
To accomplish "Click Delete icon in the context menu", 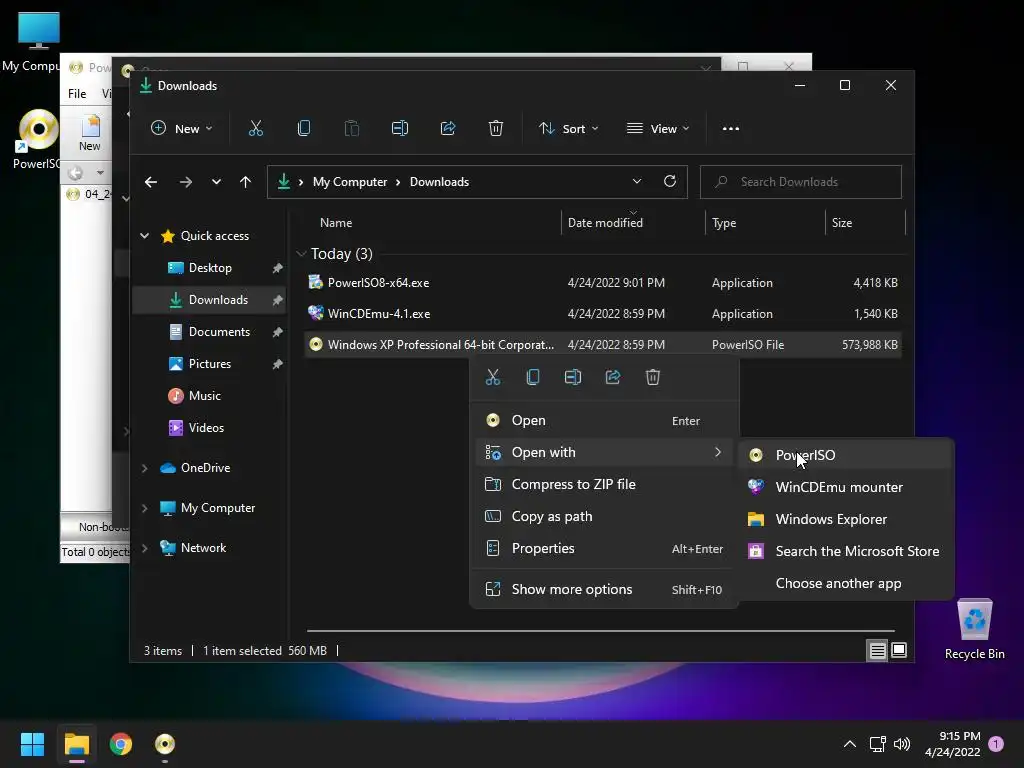I will (x=652, y=377).
